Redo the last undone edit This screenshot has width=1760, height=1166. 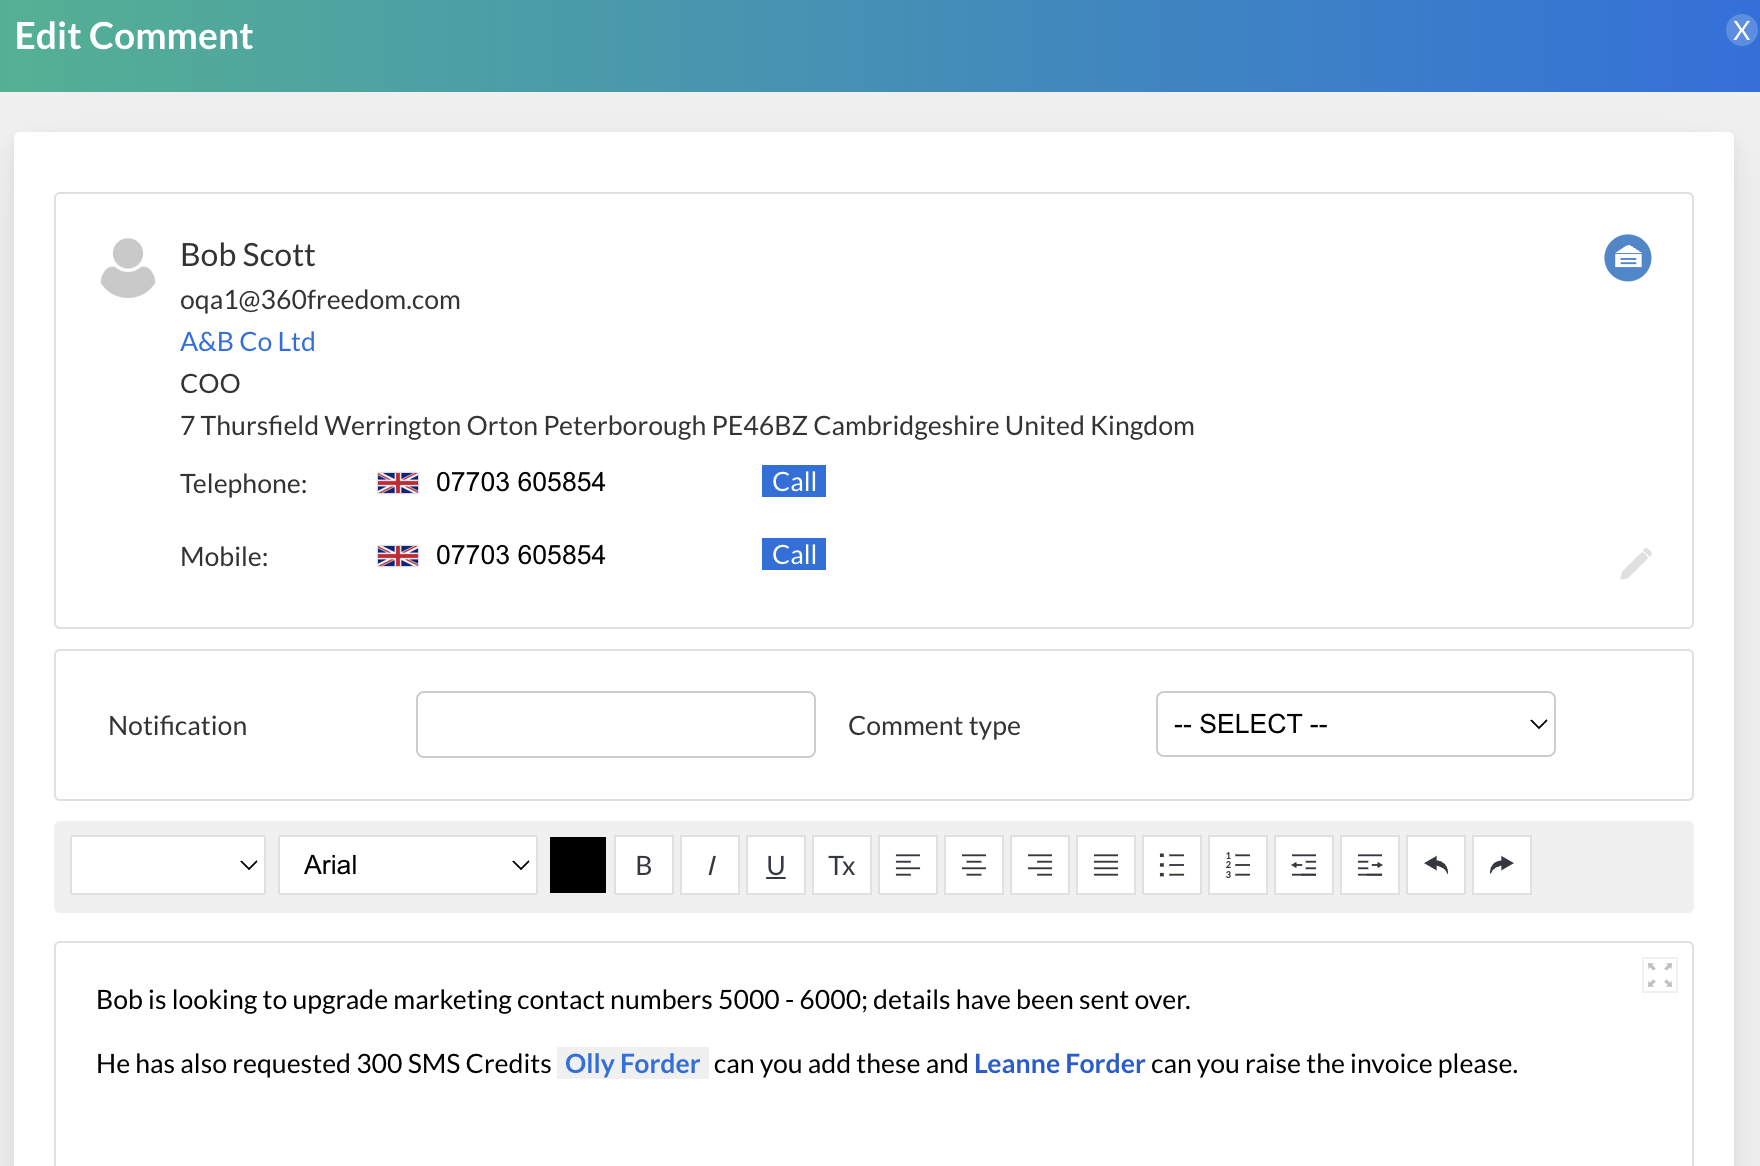click(1502, 865)
